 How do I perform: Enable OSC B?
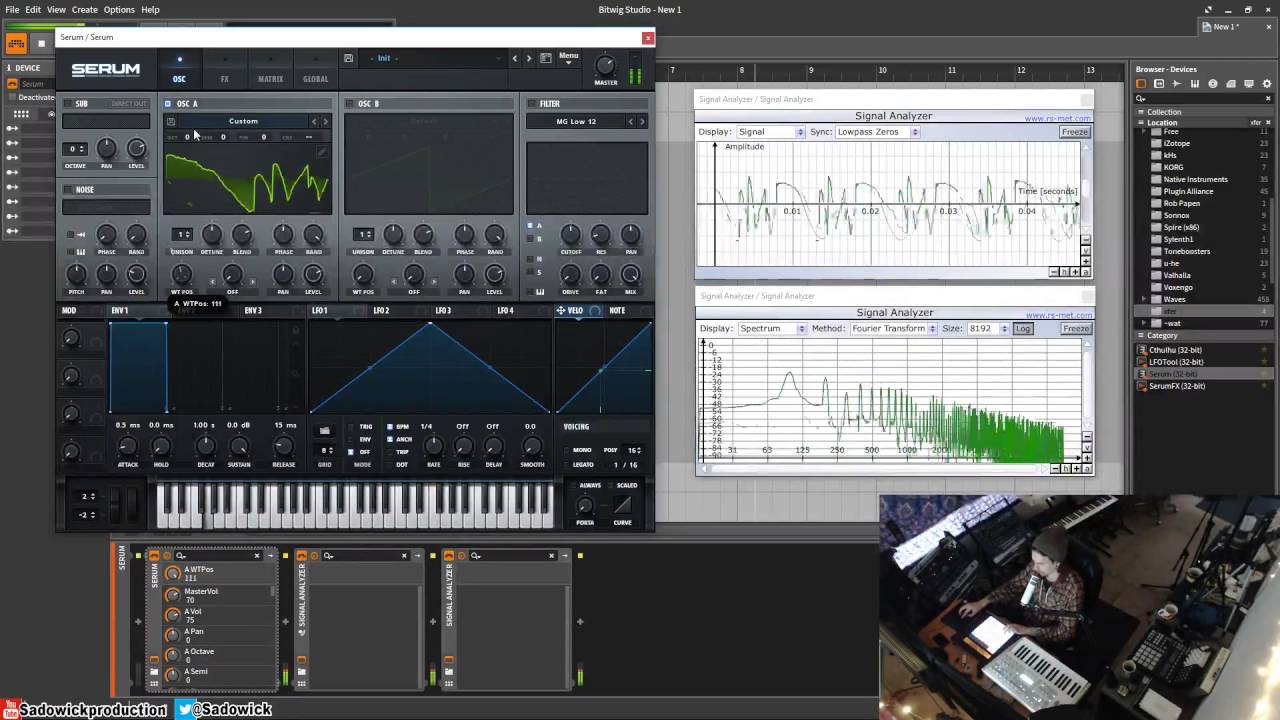point(349,104)
